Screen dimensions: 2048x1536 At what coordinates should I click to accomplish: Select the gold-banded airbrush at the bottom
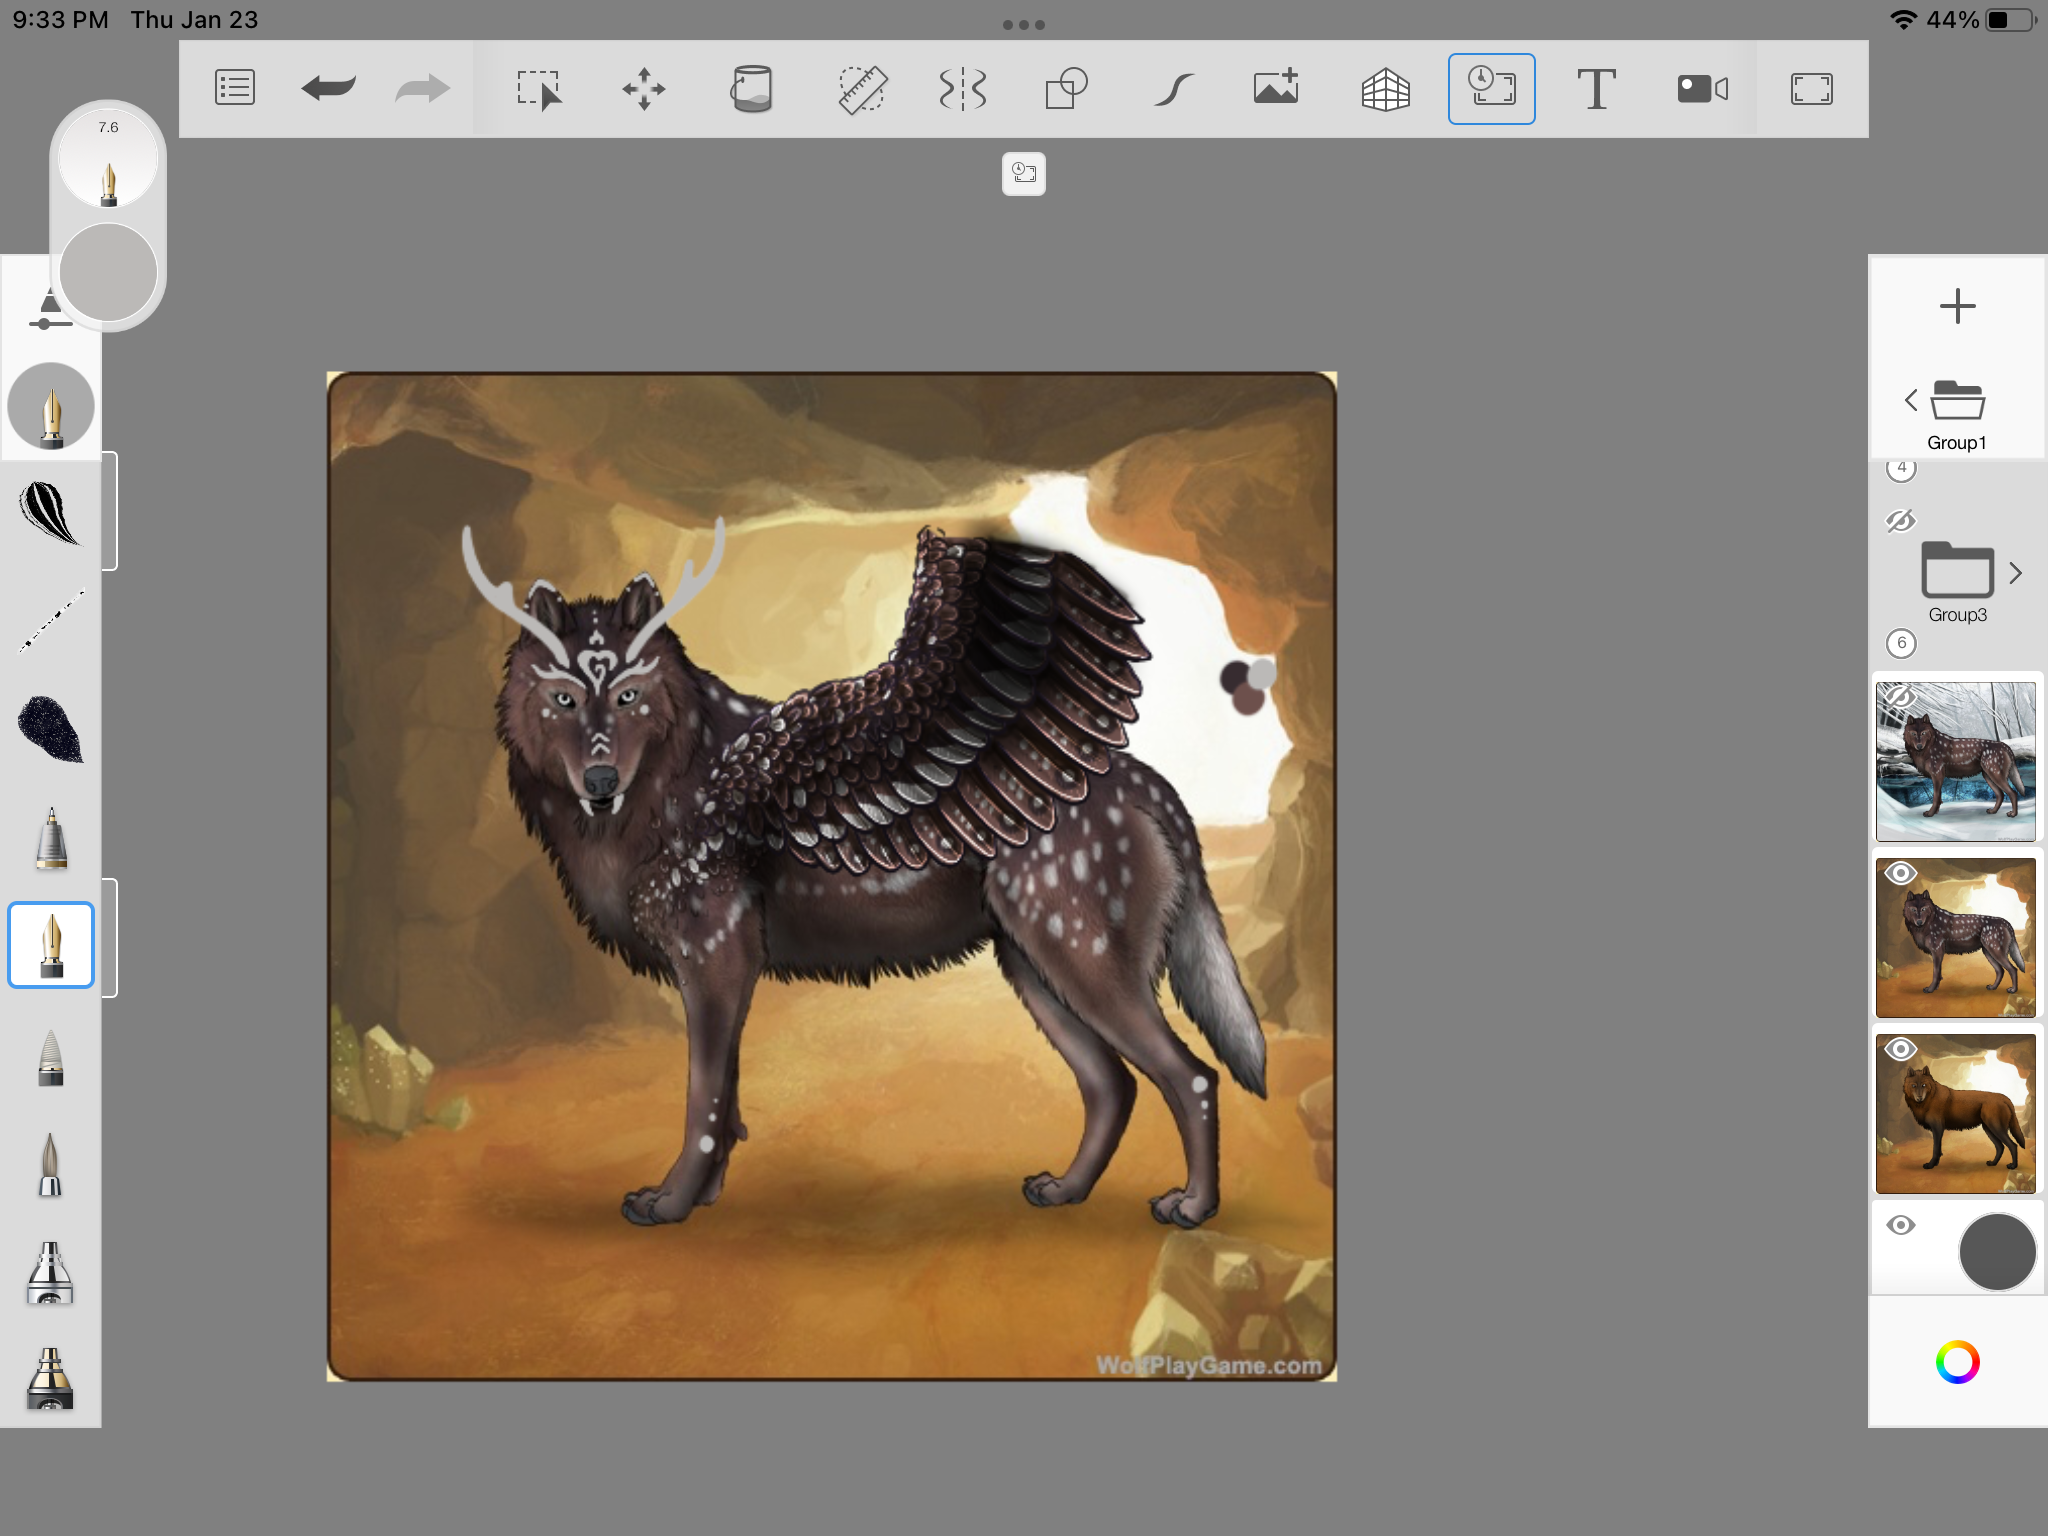tap(50, 1380)
